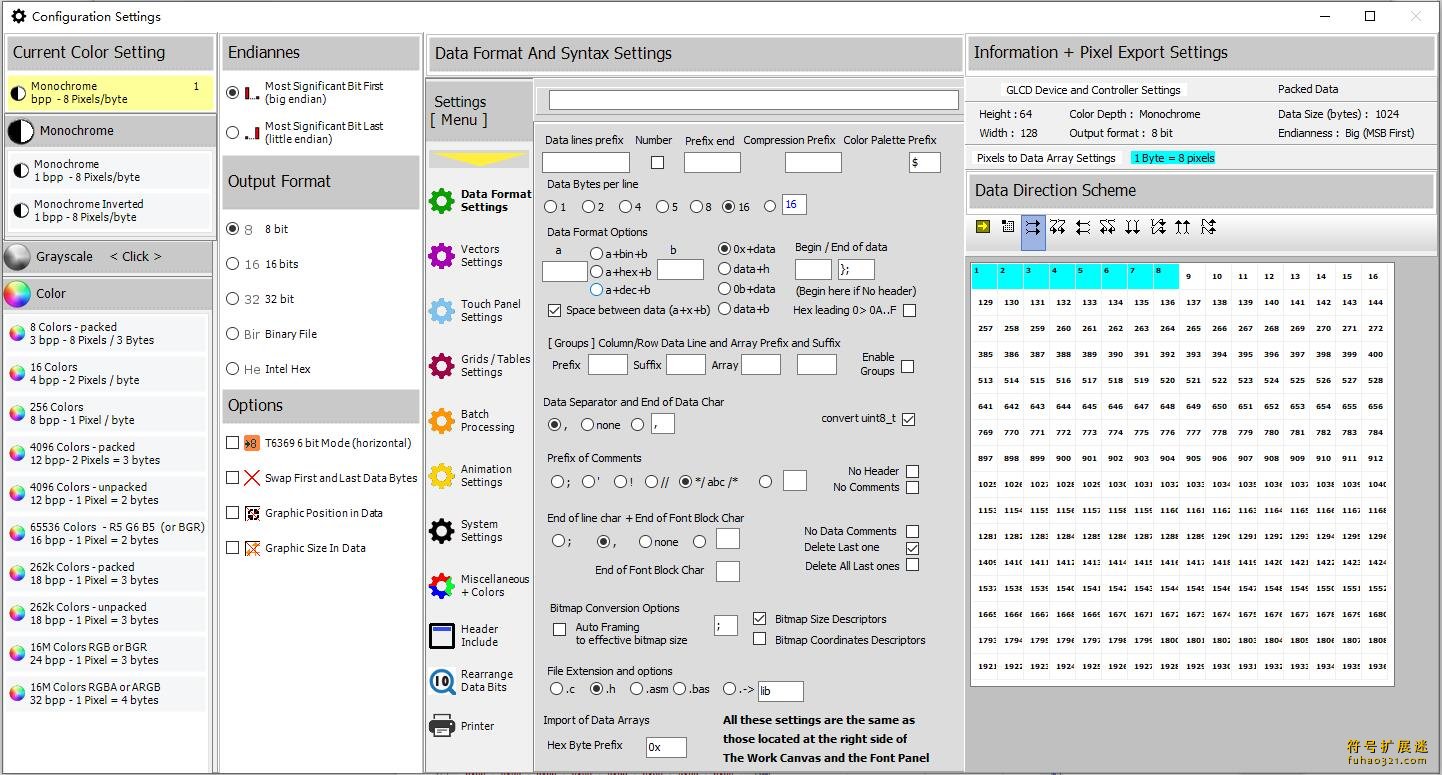The height and width of the screenshot is (775, 1442).
Task: Choose the 16 bits output format
Action: point(233,264)
